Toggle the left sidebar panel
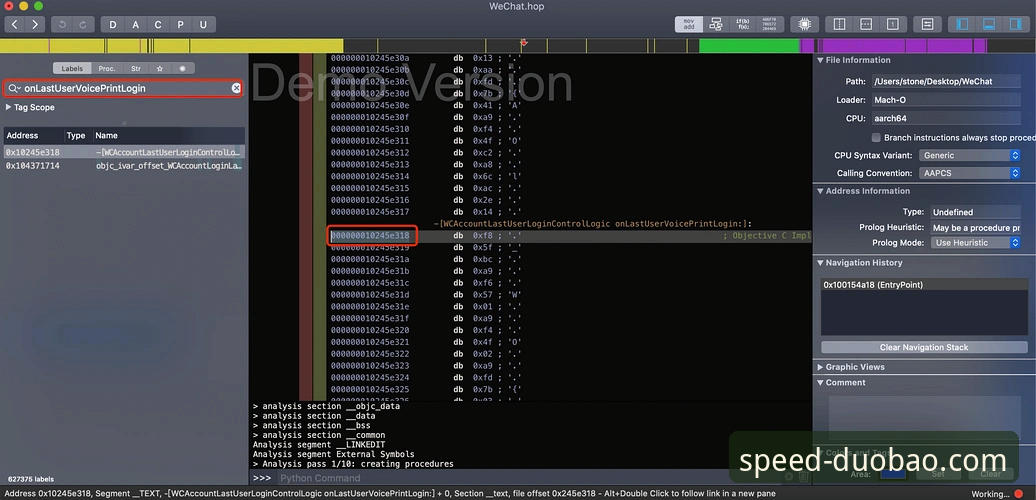The width and height of the screenshot is (1036, 500). point(962,24)
